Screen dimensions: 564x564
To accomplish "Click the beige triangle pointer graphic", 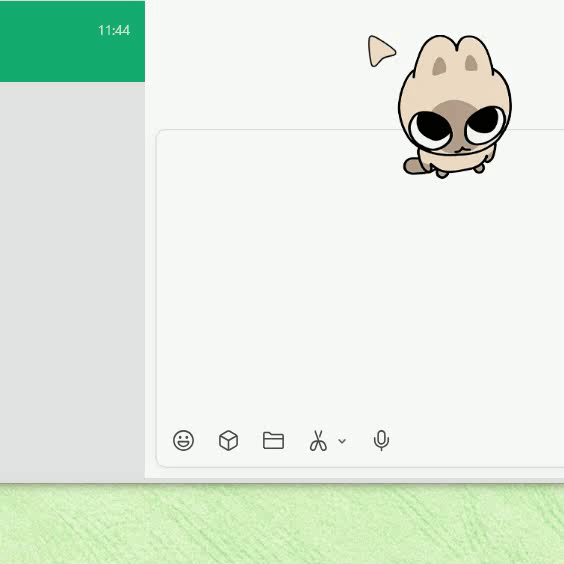I will click(x=381, y=51).
